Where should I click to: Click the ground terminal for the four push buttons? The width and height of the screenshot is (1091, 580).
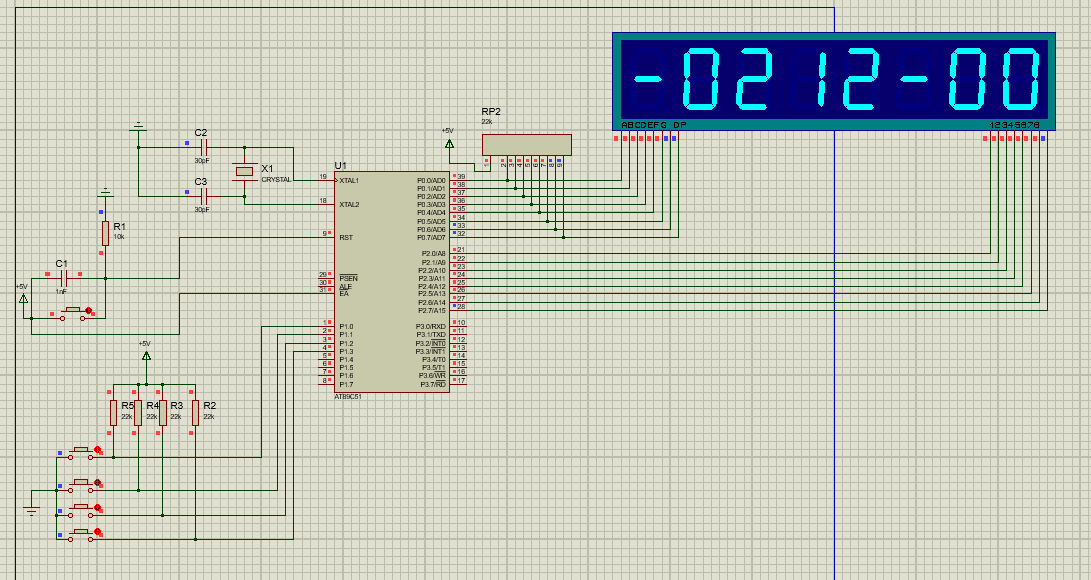tap(31, 512)
